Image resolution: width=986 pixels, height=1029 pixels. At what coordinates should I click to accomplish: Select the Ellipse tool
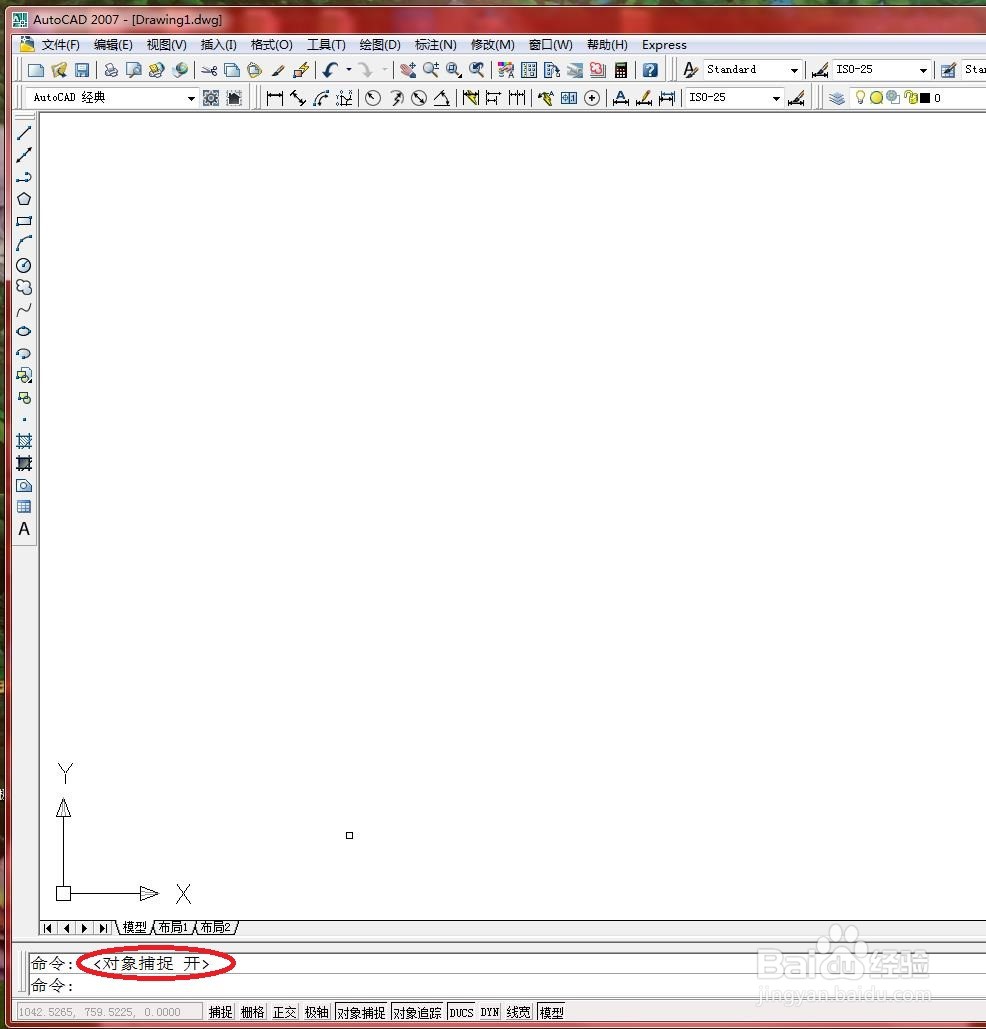coord(24,331)
